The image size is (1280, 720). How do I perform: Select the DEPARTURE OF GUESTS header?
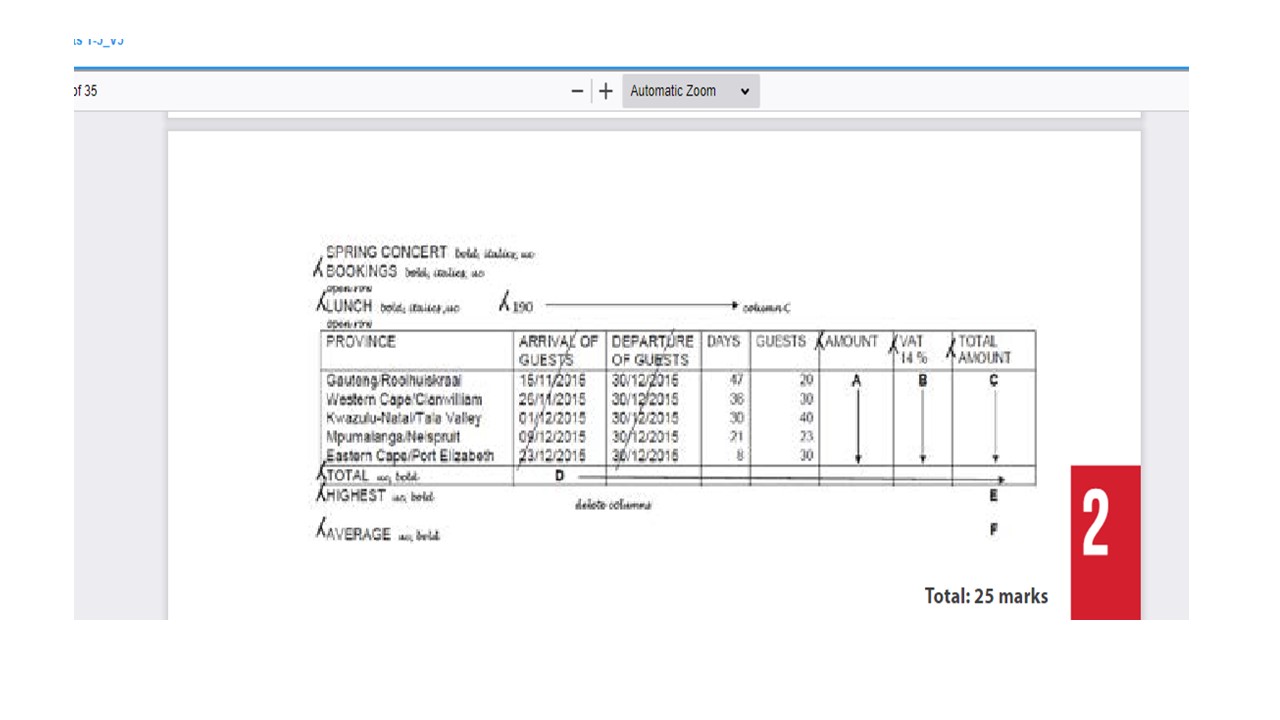[652, 350]
